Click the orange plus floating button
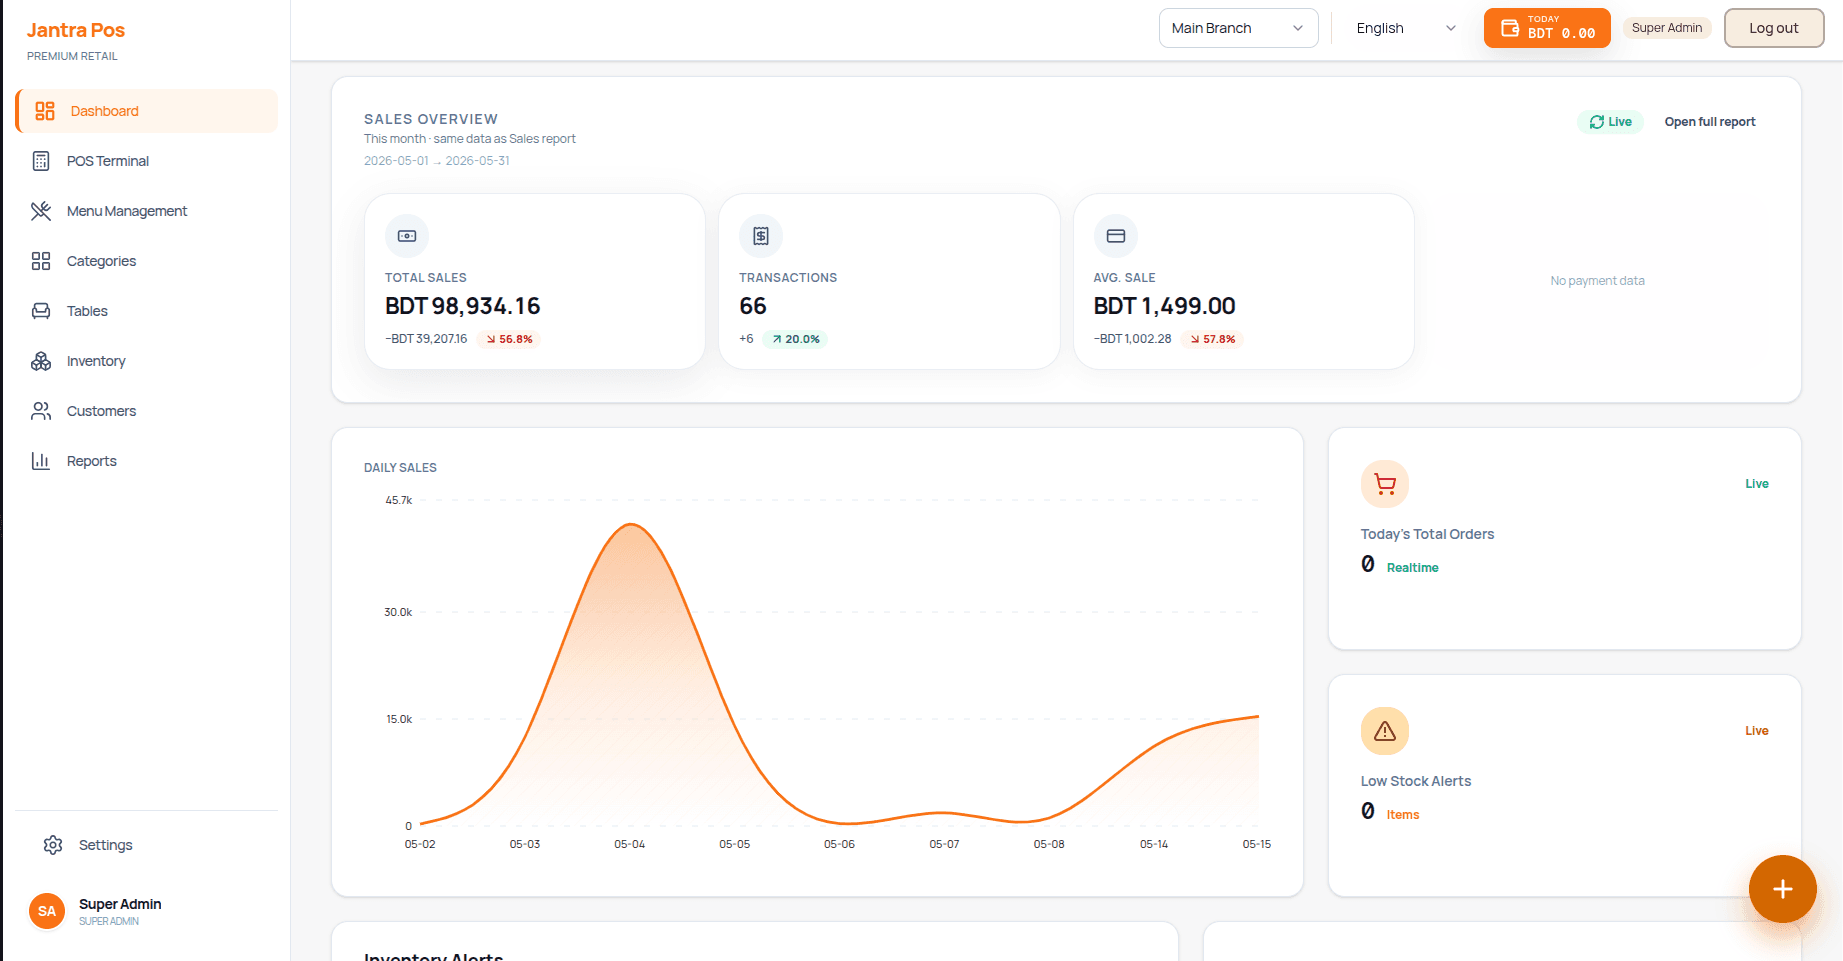The height and width of the screenshot is (961, 1843). [1783, 889]
